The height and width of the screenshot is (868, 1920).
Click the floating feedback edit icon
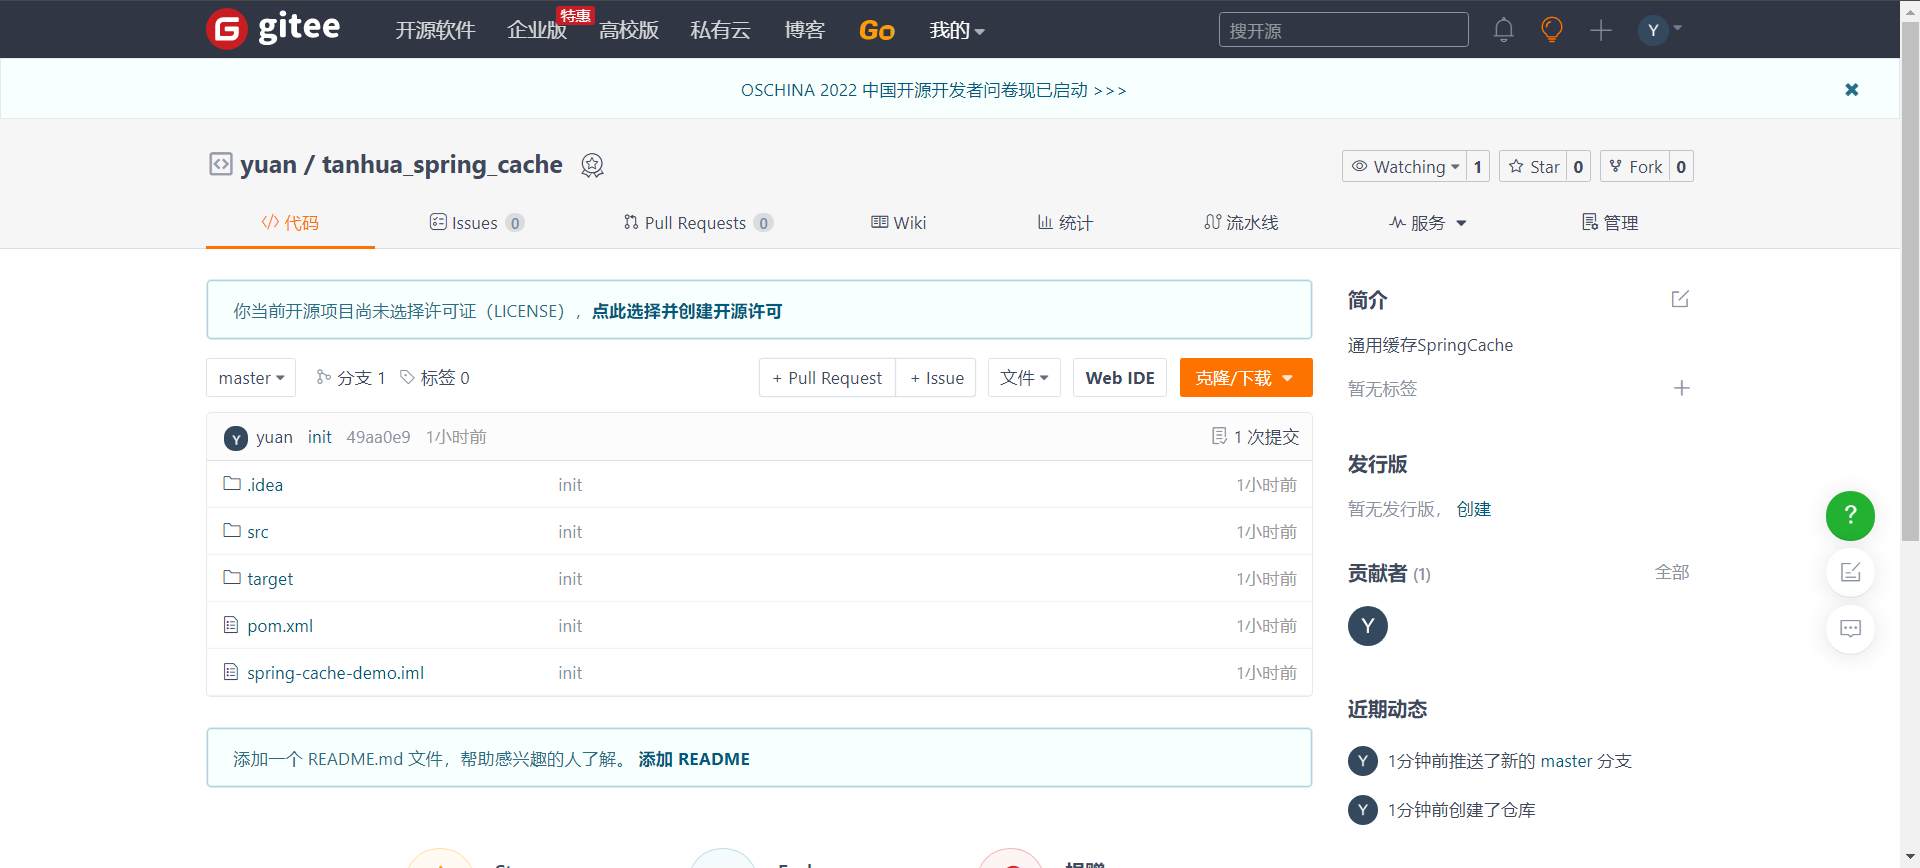click(x=1850, y=572)
